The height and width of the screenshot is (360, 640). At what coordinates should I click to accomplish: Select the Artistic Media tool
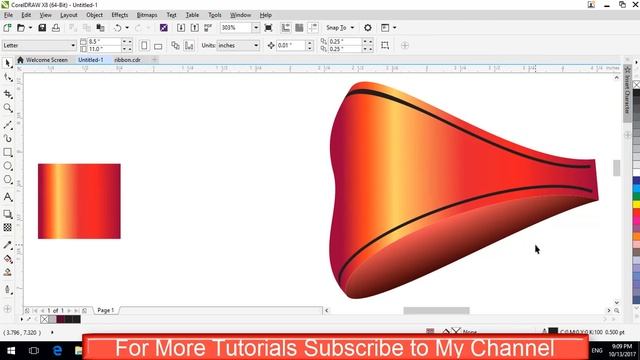click(x=7, y=138)
